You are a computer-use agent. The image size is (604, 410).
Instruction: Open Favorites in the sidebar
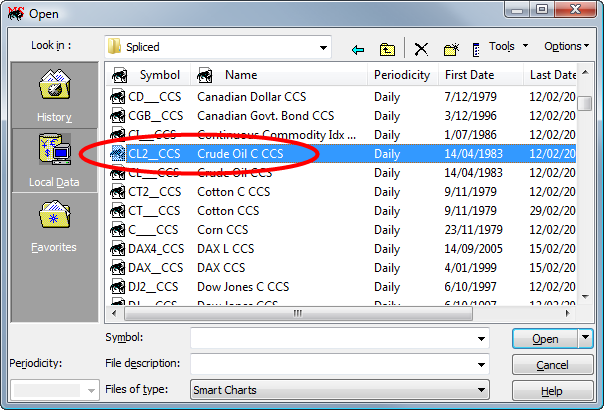click(54, 226)
